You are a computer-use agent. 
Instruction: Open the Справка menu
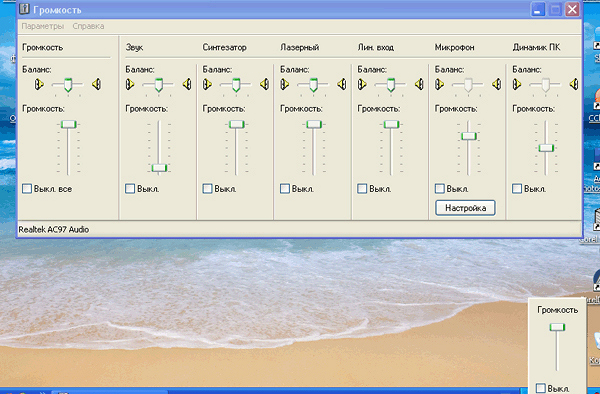(88, 26)
